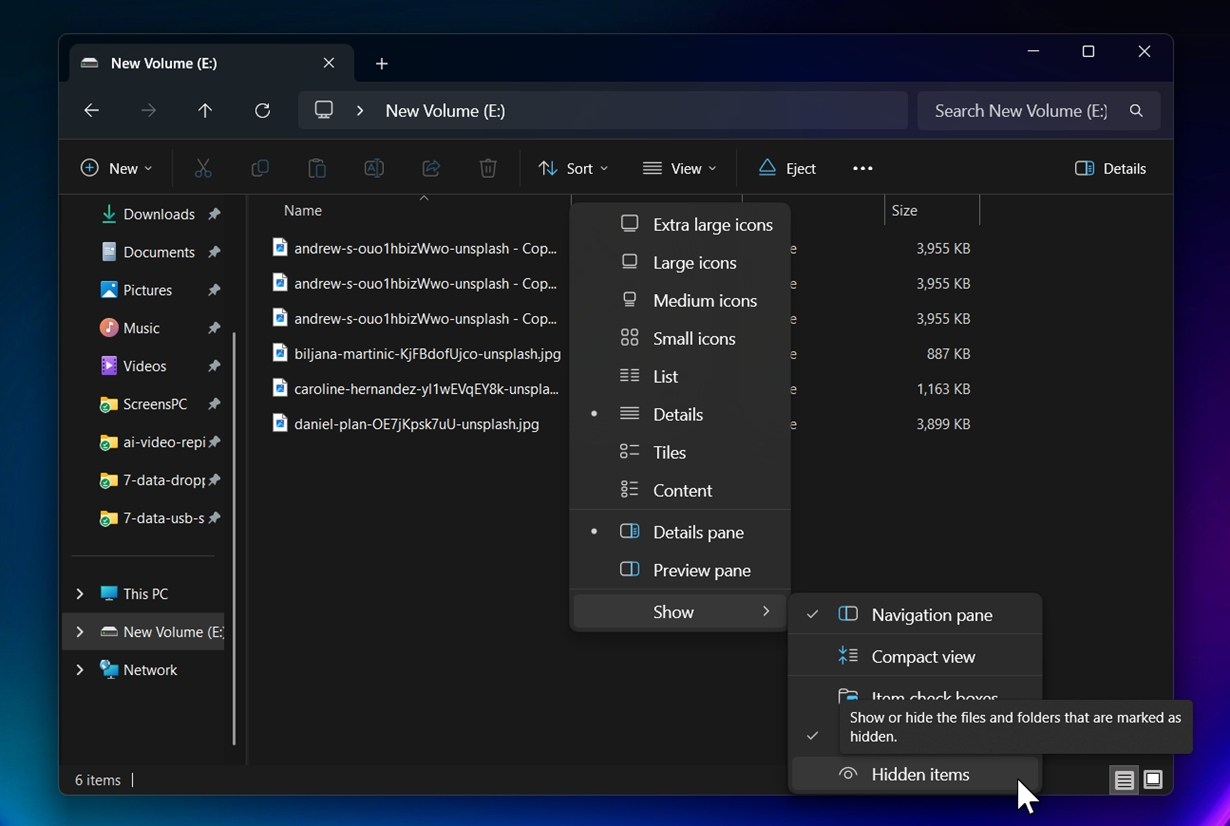The width and height of the screenshot is (1230, 826).
Task: Switch to large thumbnails view in status bar
Action: tap(1153, 780)
